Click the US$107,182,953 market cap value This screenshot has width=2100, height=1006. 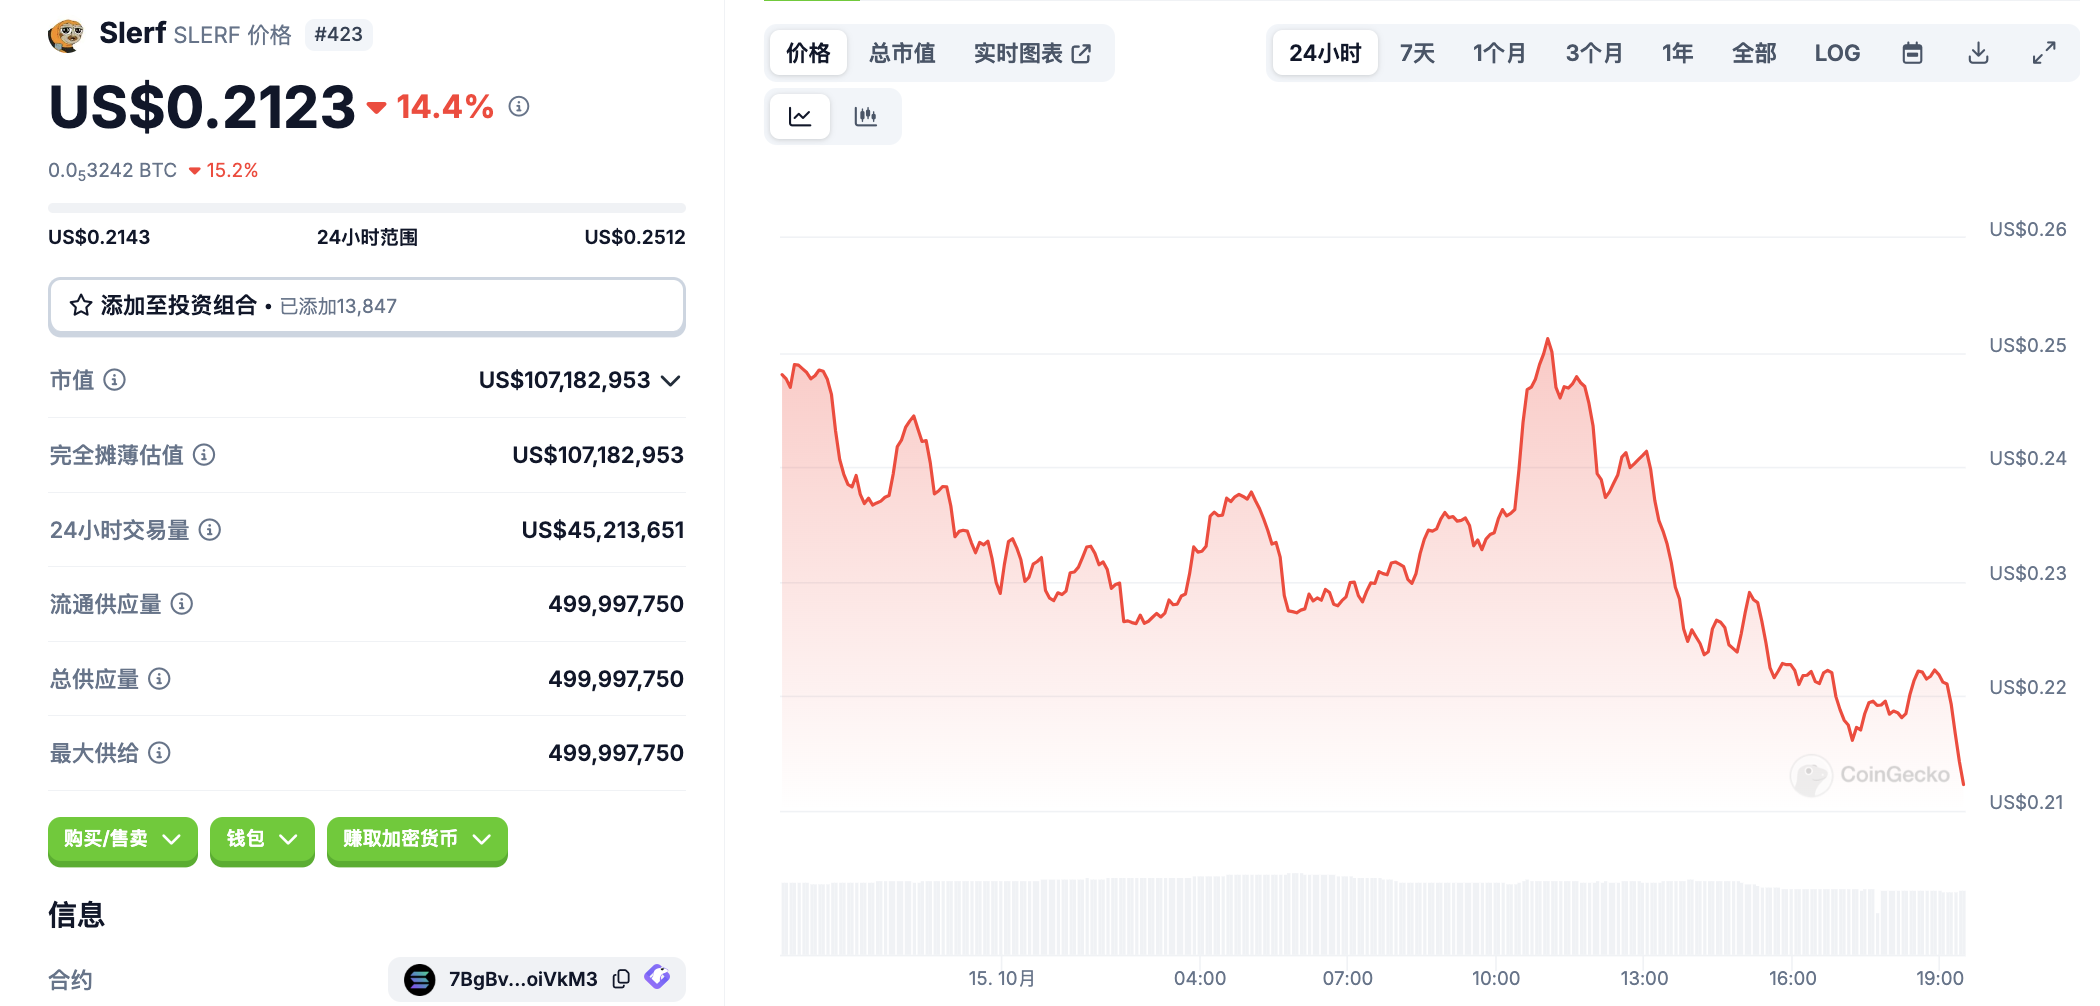564,380
